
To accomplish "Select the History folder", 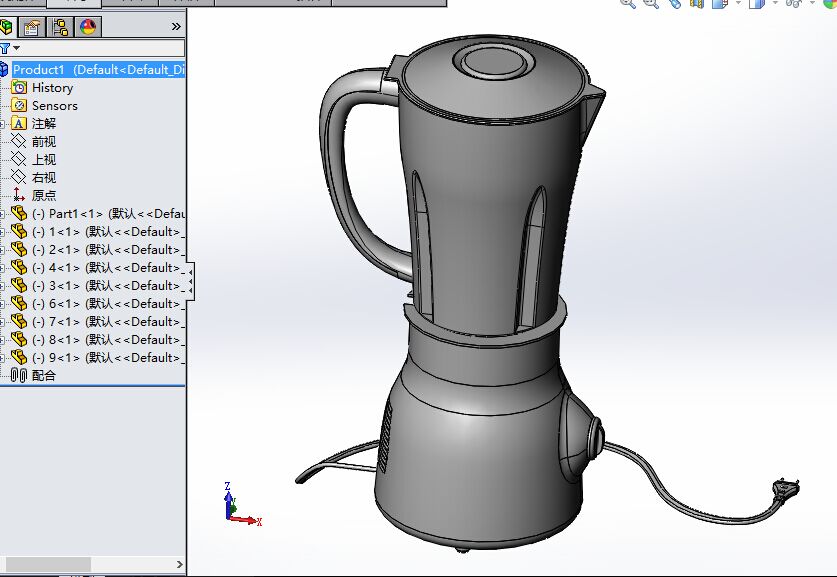I will (x=52, y=88).
